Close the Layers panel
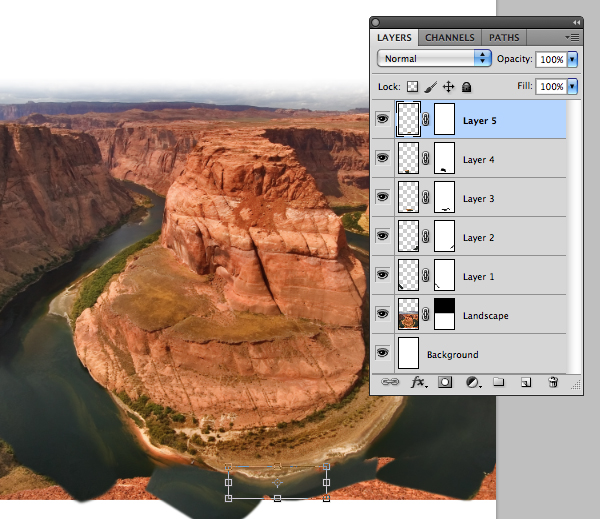The image size is (600, 519). click(376, 23)
